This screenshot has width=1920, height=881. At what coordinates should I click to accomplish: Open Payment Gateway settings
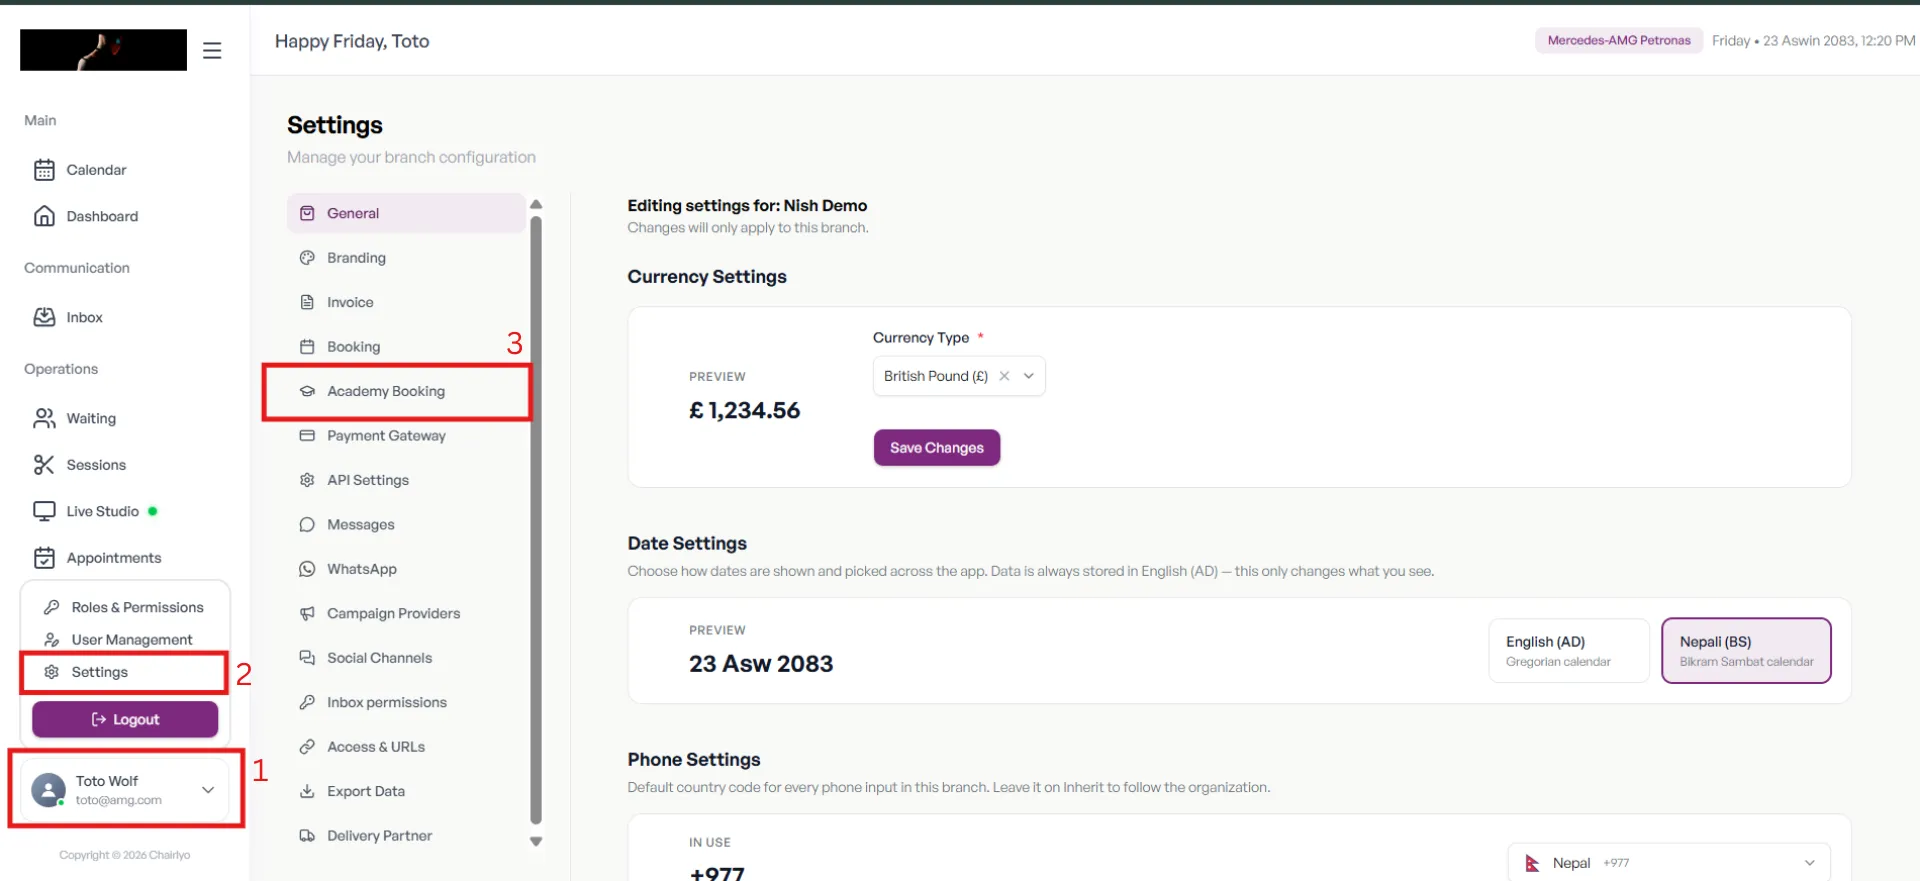406,436
